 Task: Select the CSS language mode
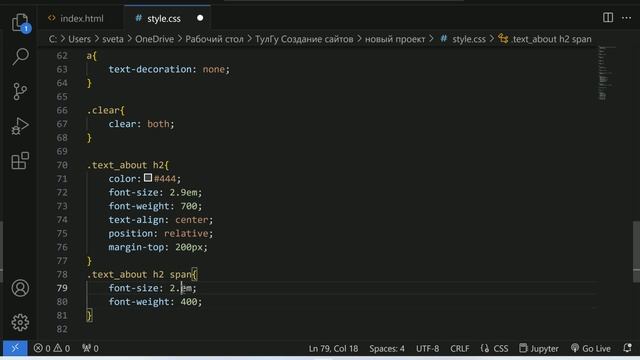click(x=495, y=349)
